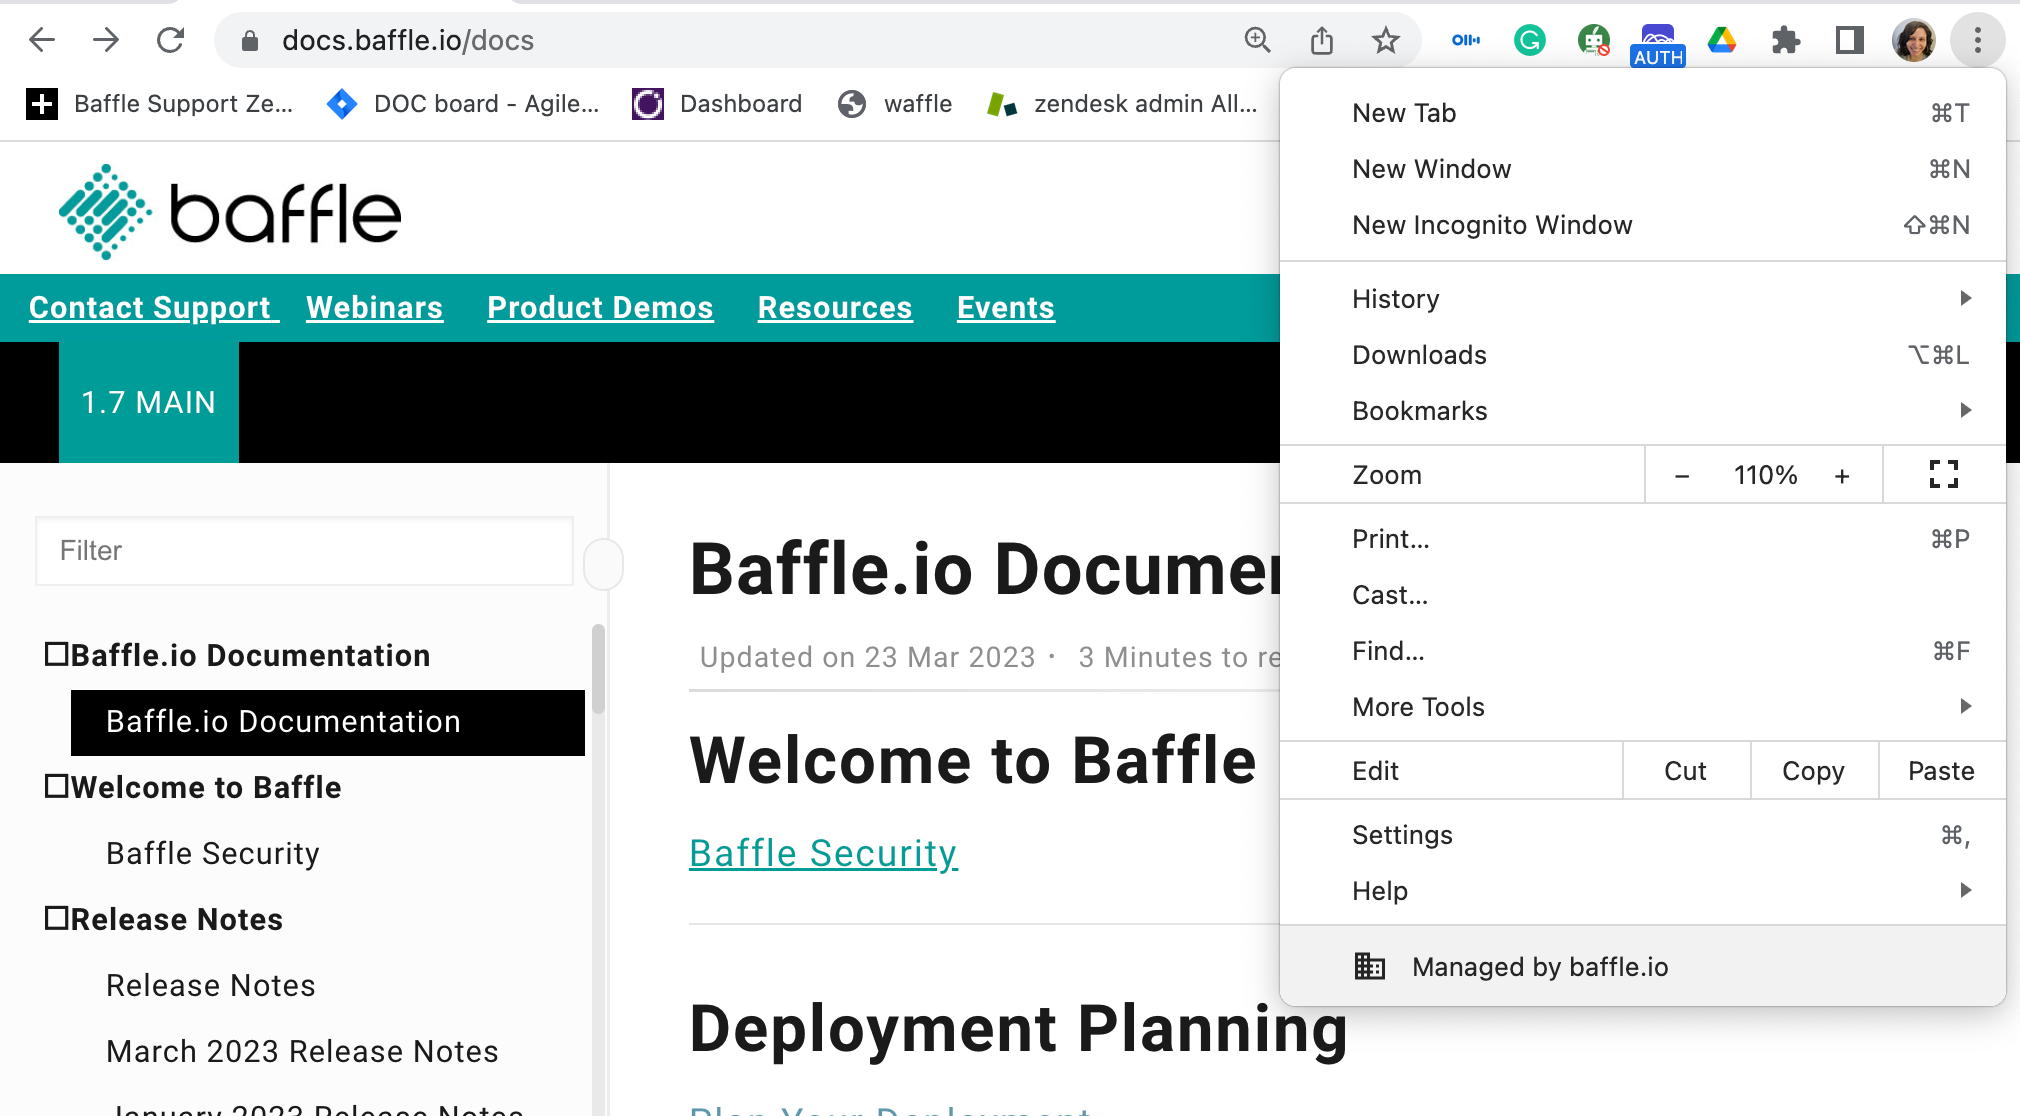Viewport: 2020px width, 1116px height.
Task: Click the green robot extension icon
Action: click(x=1593, y=40)
